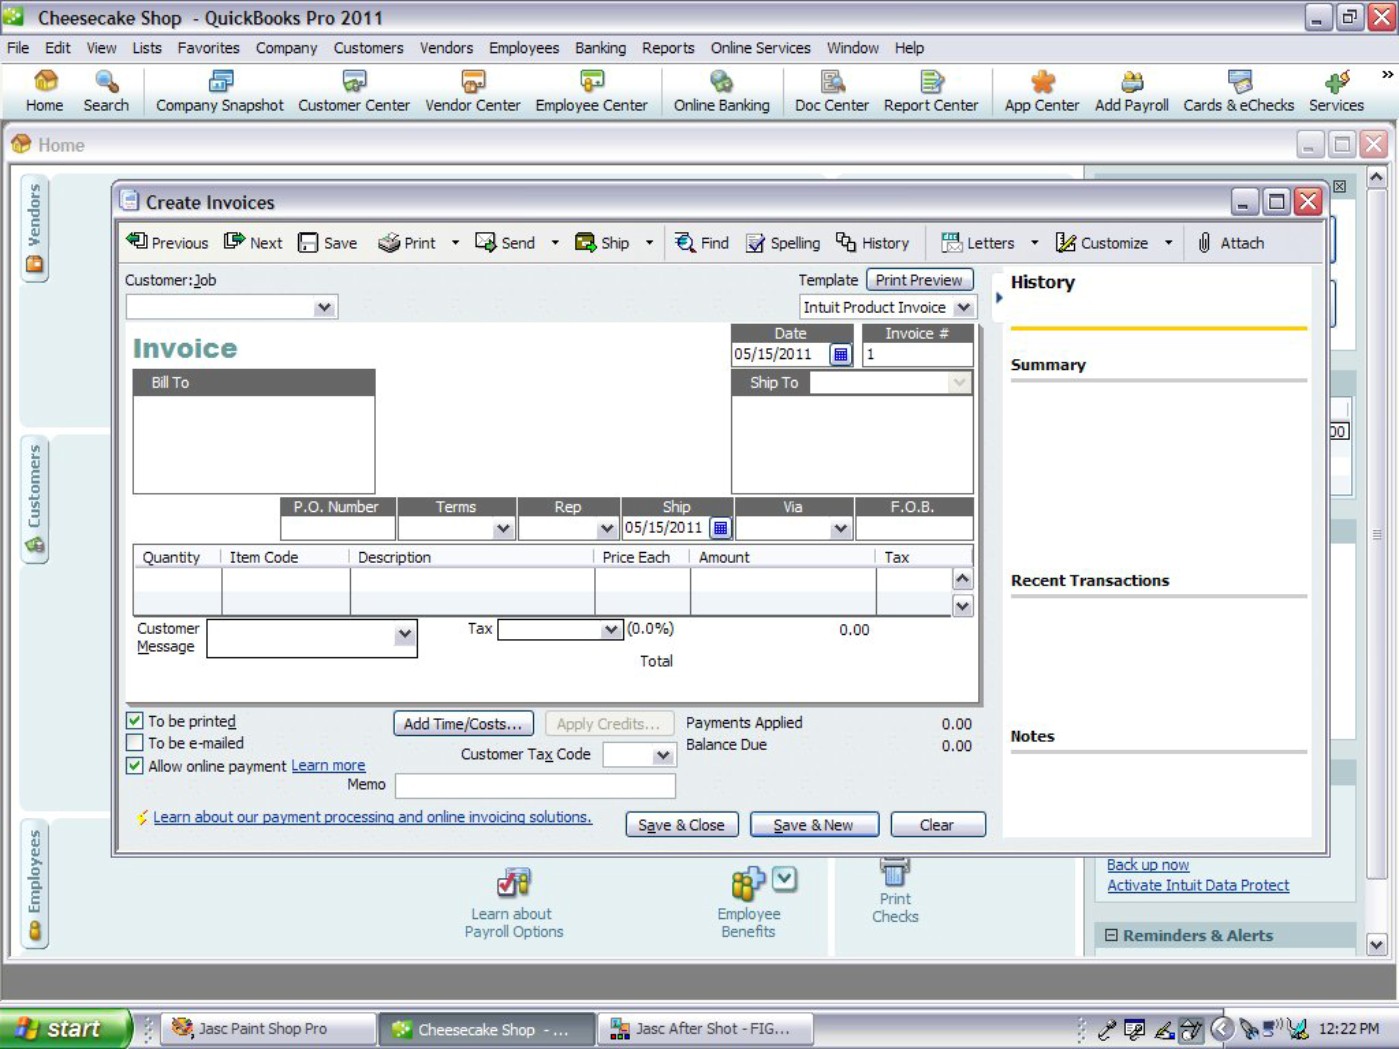Open the Banking menu

600,48
